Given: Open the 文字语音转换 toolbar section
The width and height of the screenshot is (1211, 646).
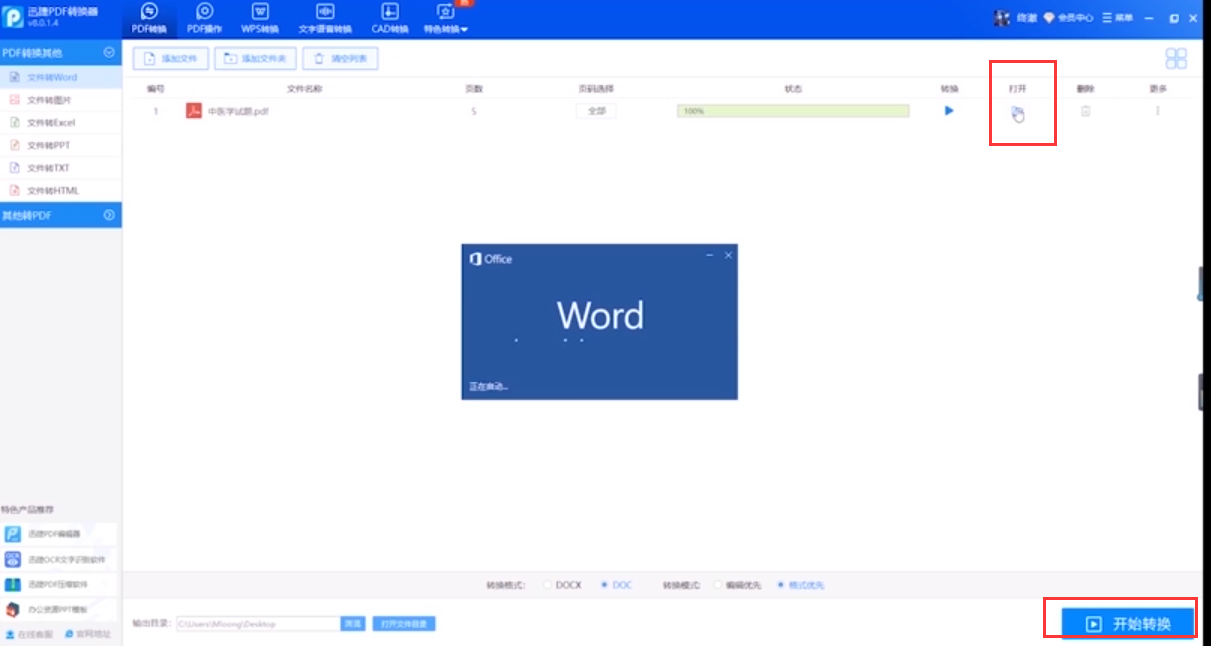Looking at the screenshot, I should click(325, 18).
